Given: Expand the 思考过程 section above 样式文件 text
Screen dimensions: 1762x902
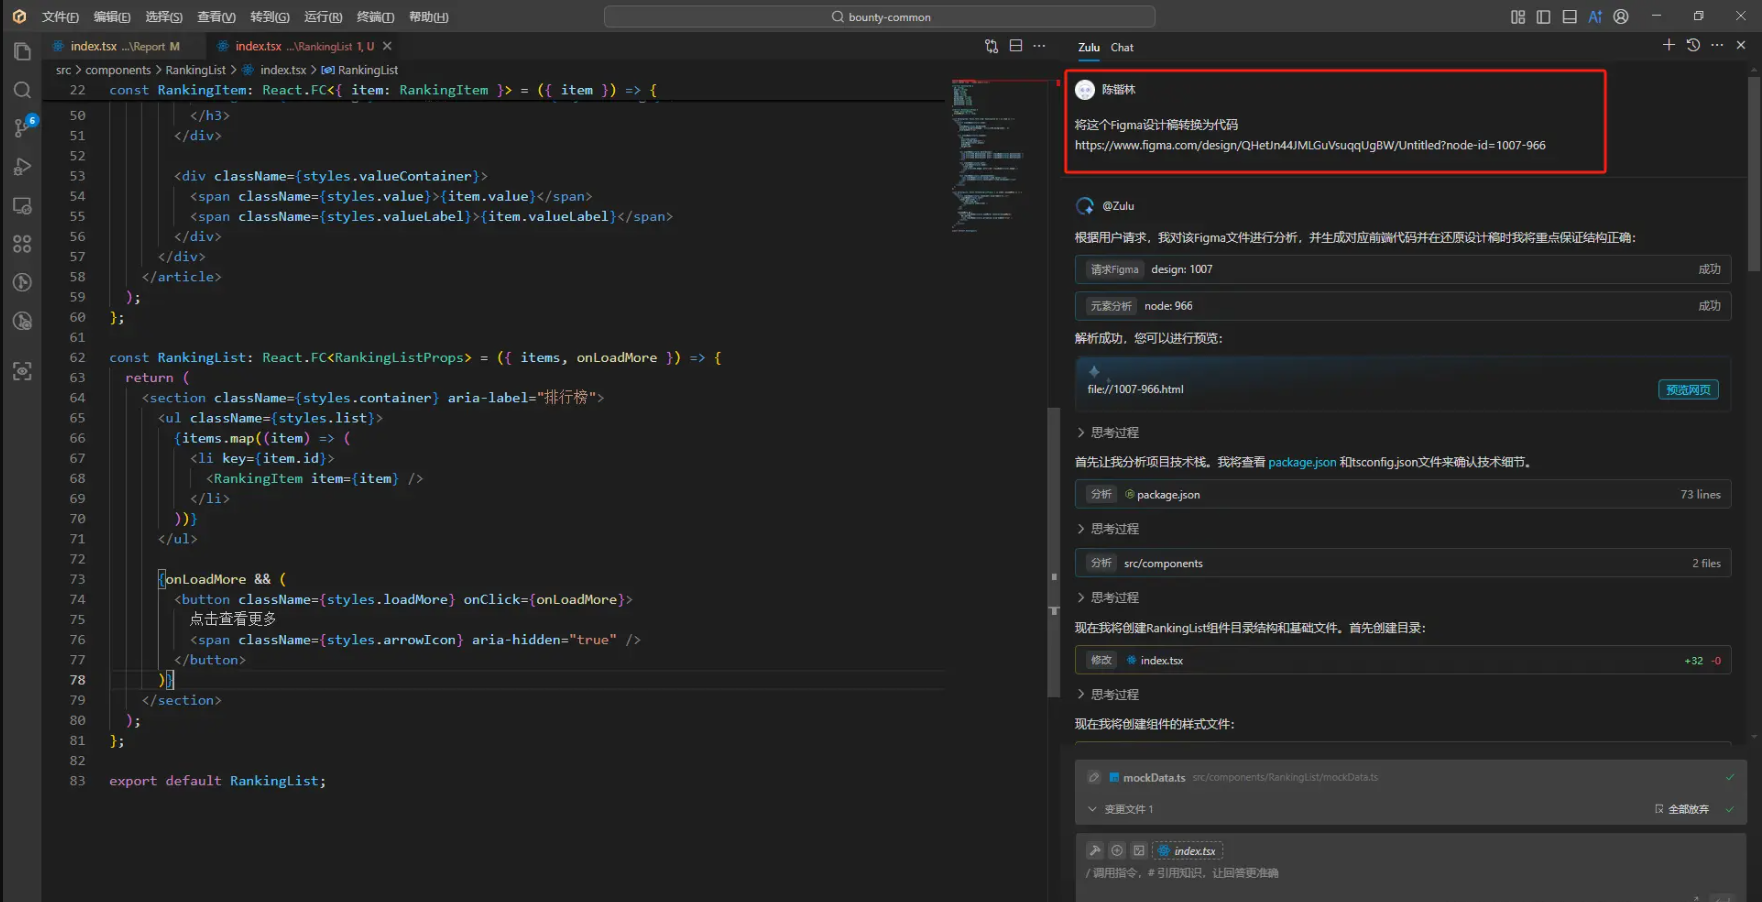Looking at the screenshot, I should (1108, 695).
